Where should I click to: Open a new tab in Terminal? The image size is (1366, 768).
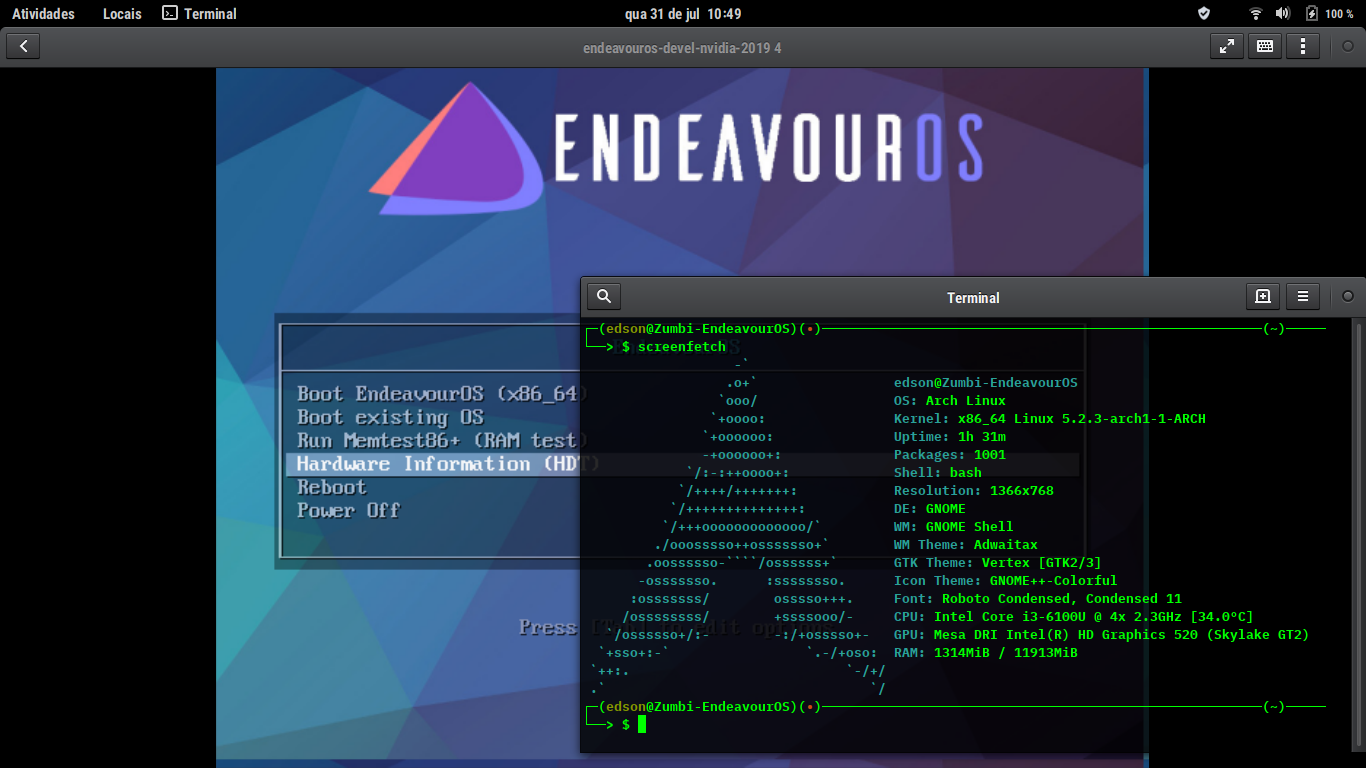pos(1263,296)
